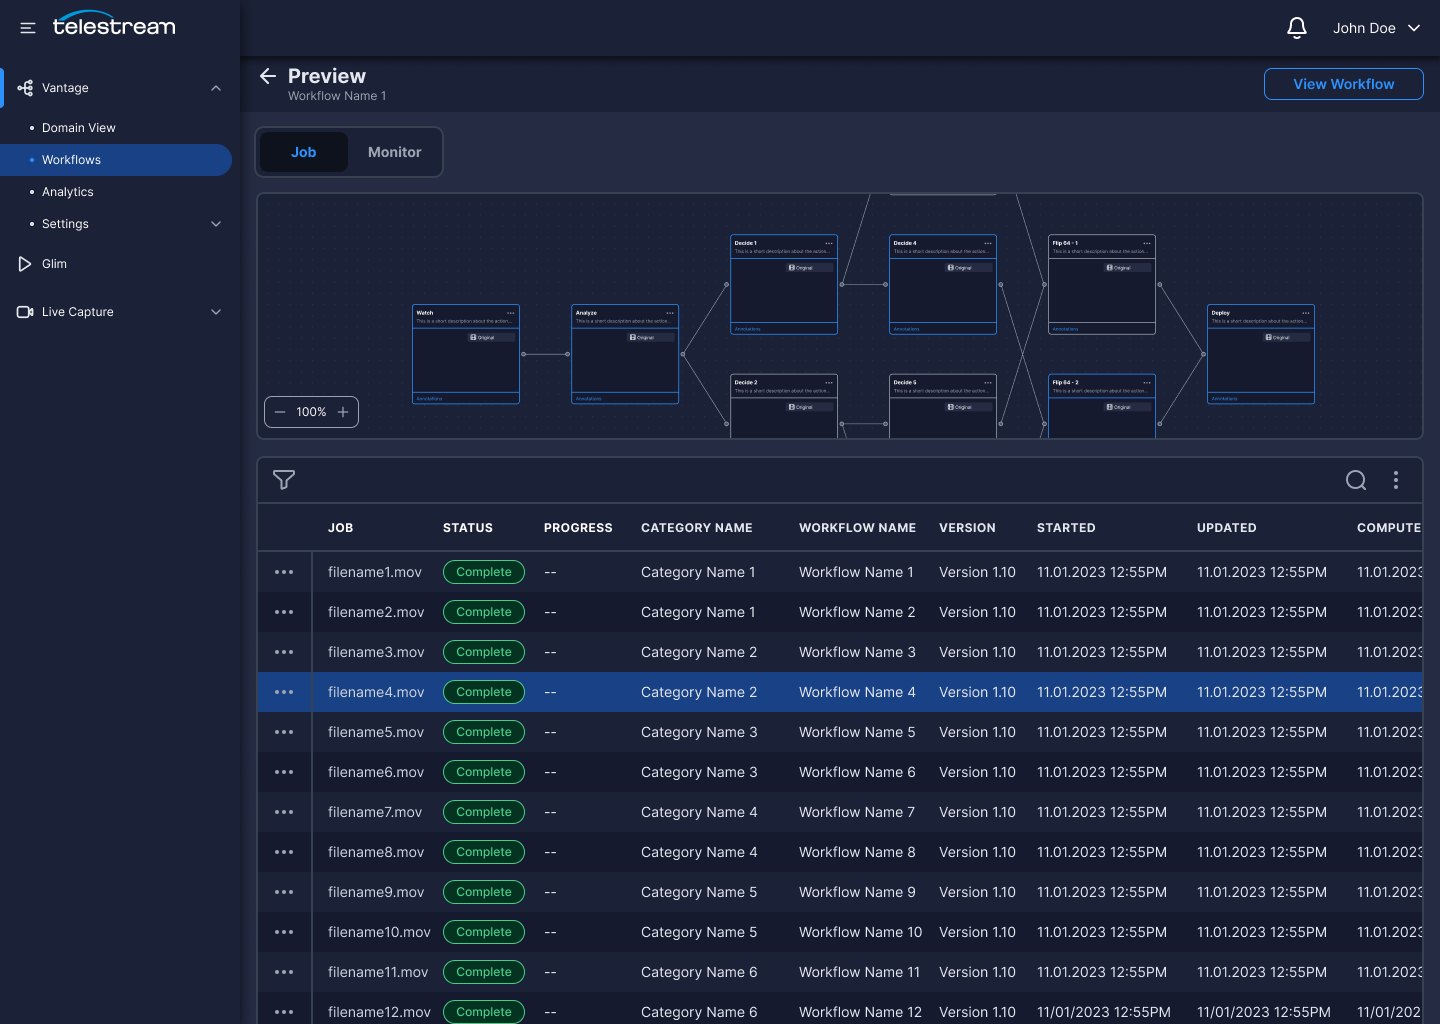Select the Analyze node on the canvas
Image resolution: width=1440 pixels, height=1024 pixels.
point(625,354)
